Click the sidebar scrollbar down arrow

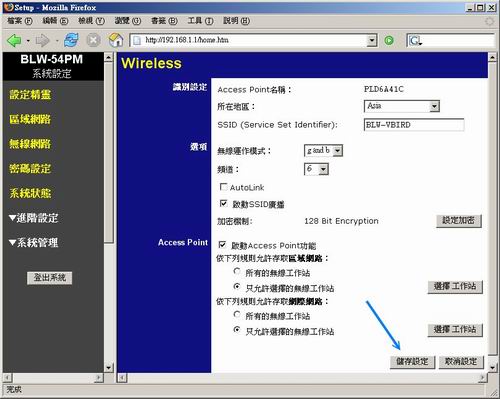pos(109,368)
